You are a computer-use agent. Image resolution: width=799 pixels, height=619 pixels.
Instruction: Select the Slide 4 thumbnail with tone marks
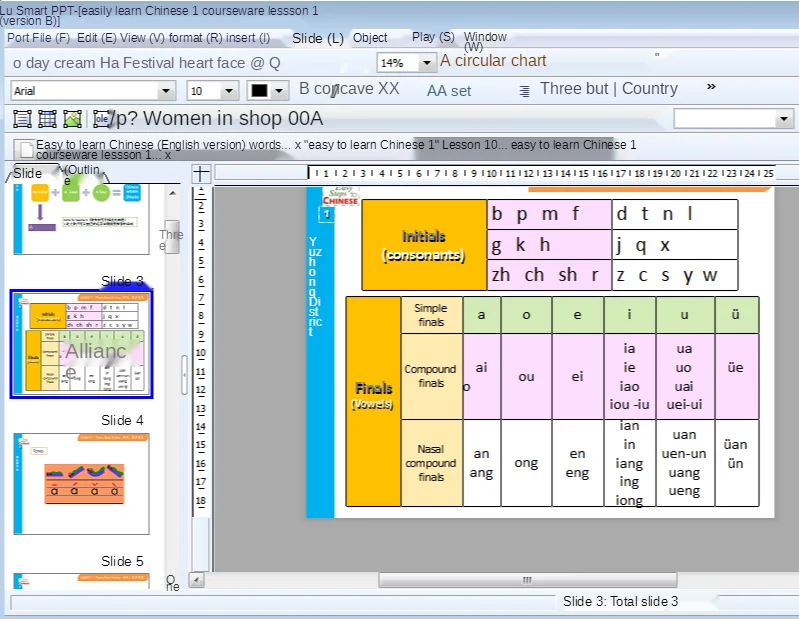pos(82,483)
